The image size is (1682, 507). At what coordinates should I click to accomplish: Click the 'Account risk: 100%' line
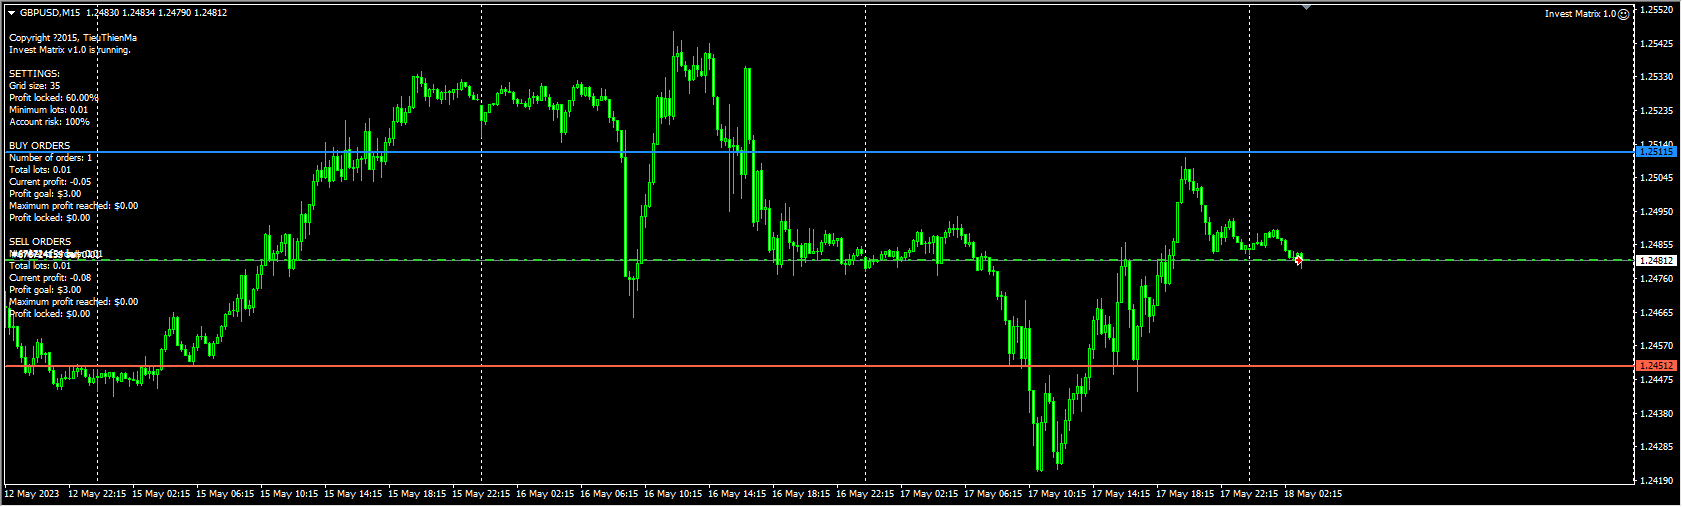click(x=49, y=122)
